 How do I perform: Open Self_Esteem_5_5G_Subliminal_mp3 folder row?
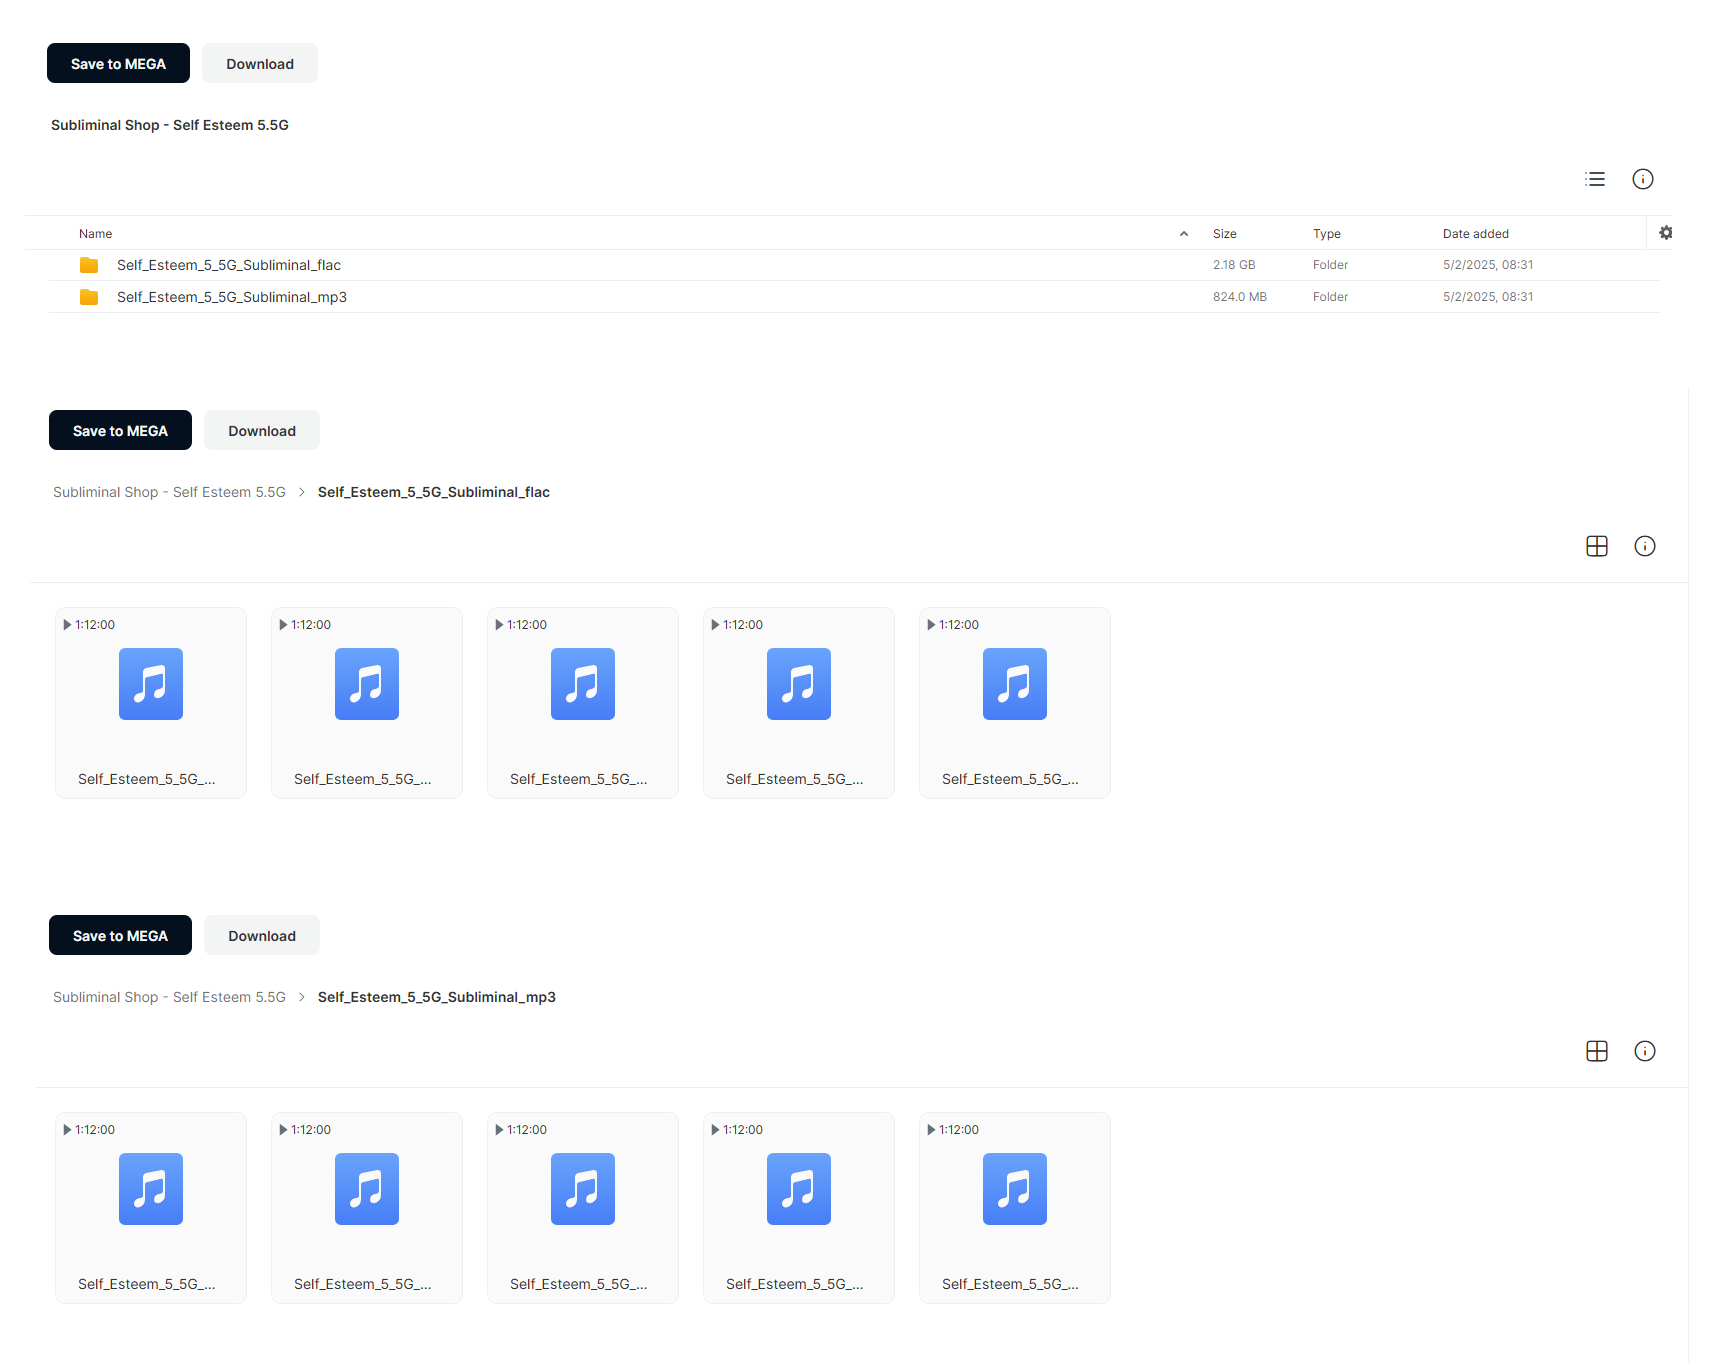[855, 297]
